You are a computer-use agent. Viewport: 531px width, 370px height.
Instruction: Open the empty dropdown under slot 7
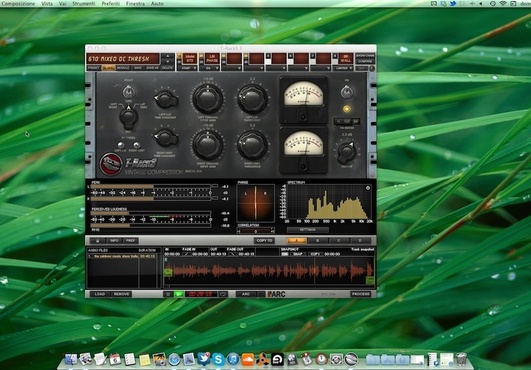(x=321, y=68)
